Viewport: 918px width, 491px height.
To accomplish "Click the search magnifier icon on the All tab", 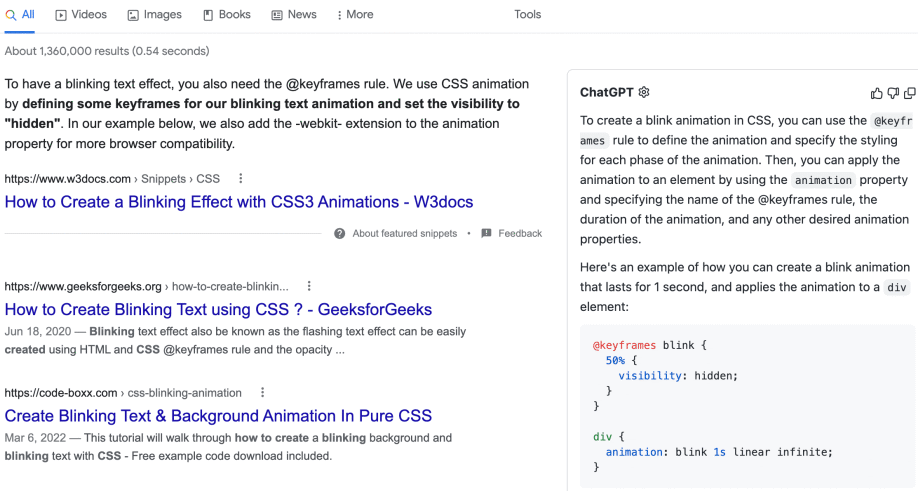I will 11,15.
